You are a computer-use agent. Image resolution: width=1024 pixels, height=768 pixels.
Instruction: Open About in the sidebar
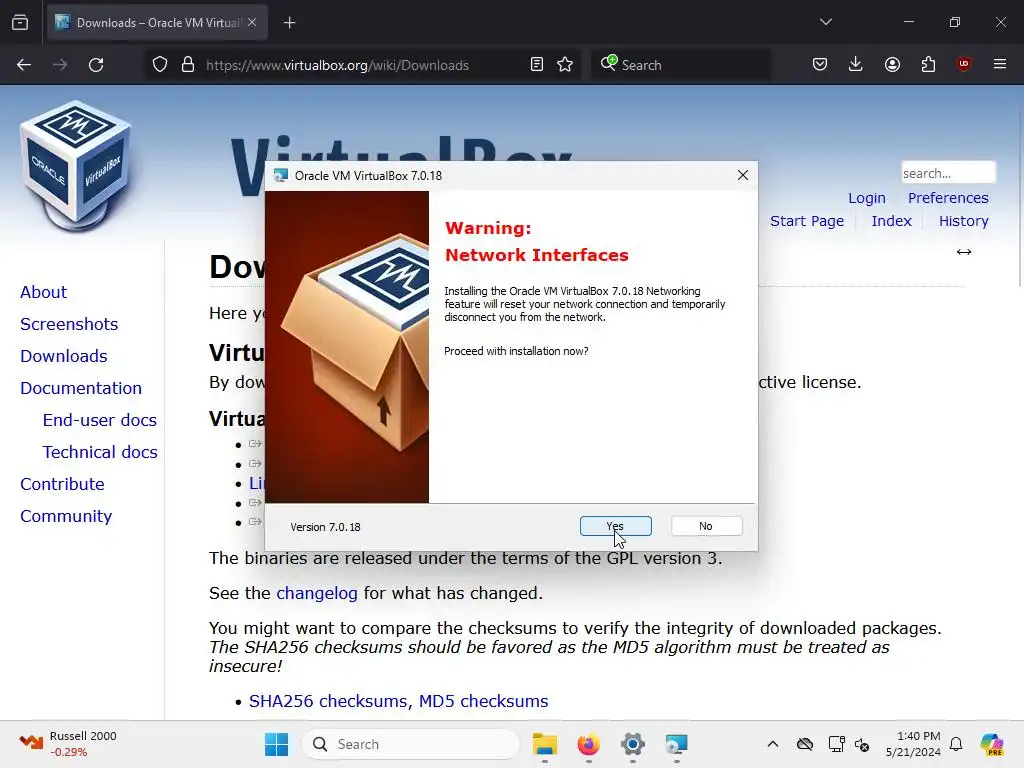point(43,292)
